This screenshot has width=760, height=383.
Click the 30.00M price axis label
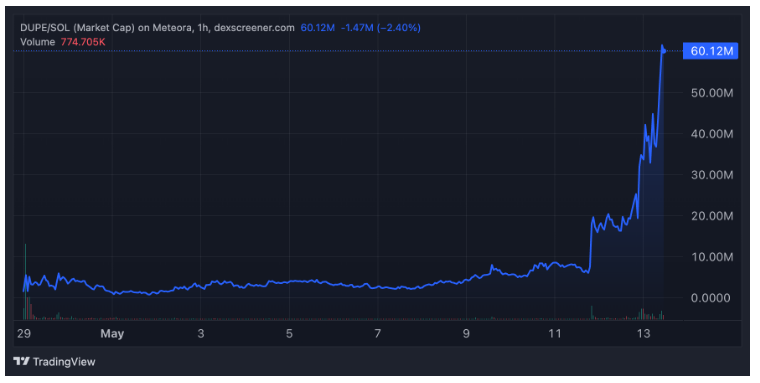click(712, 175)
